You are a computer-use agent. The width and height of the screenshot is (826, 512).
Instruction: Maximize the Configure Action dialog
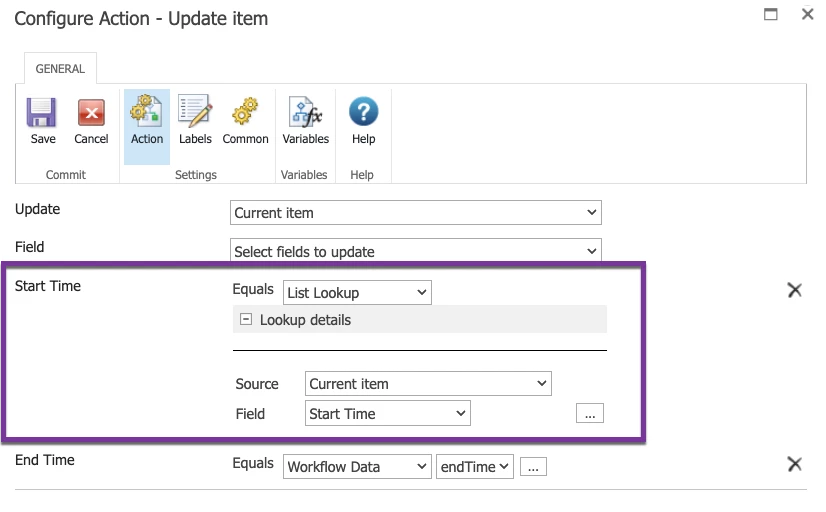pyautogui.click(x=771, y=14)
